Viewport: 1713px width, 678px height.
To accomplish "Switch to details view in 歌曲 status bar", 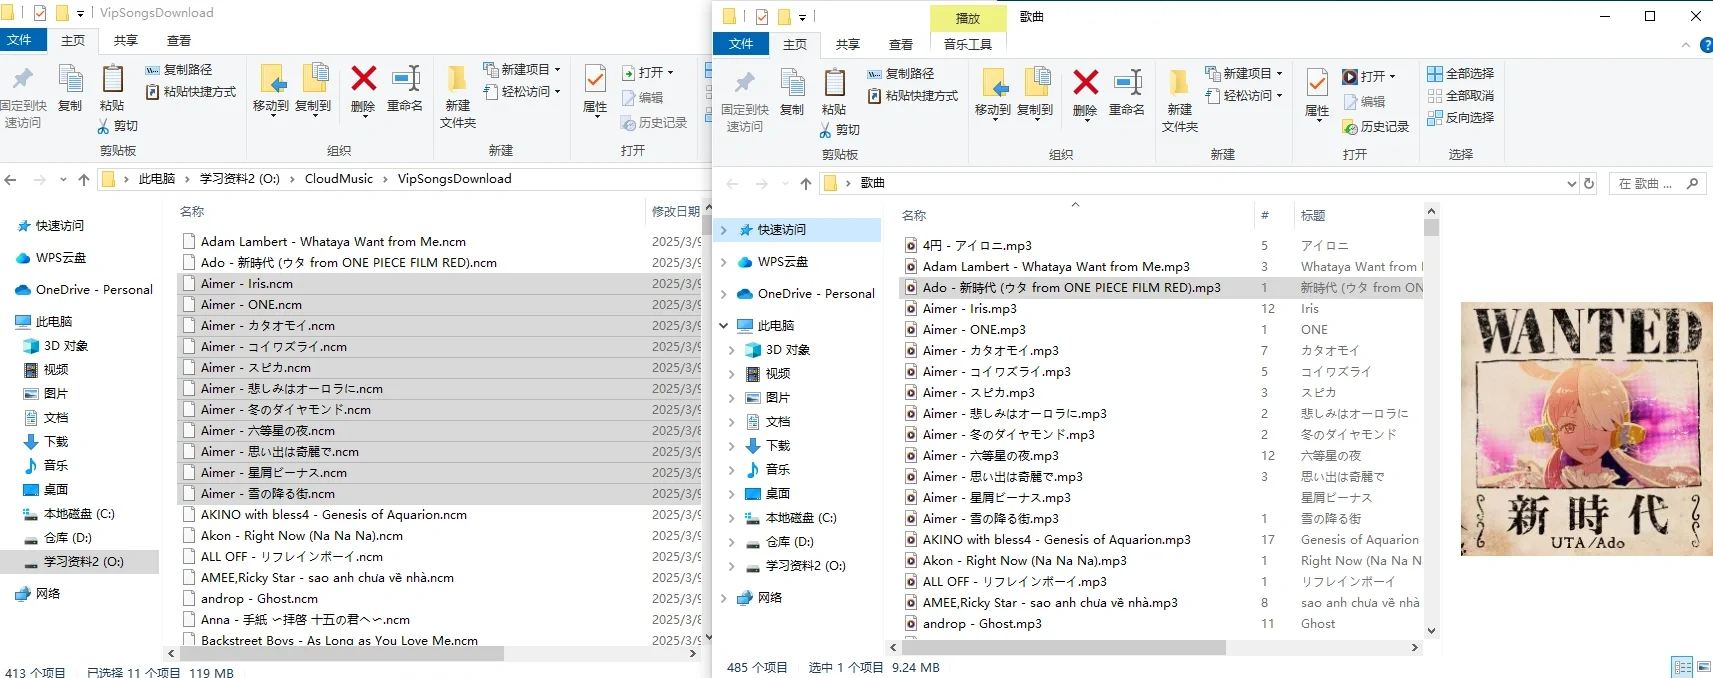I will pos(1683,667).
